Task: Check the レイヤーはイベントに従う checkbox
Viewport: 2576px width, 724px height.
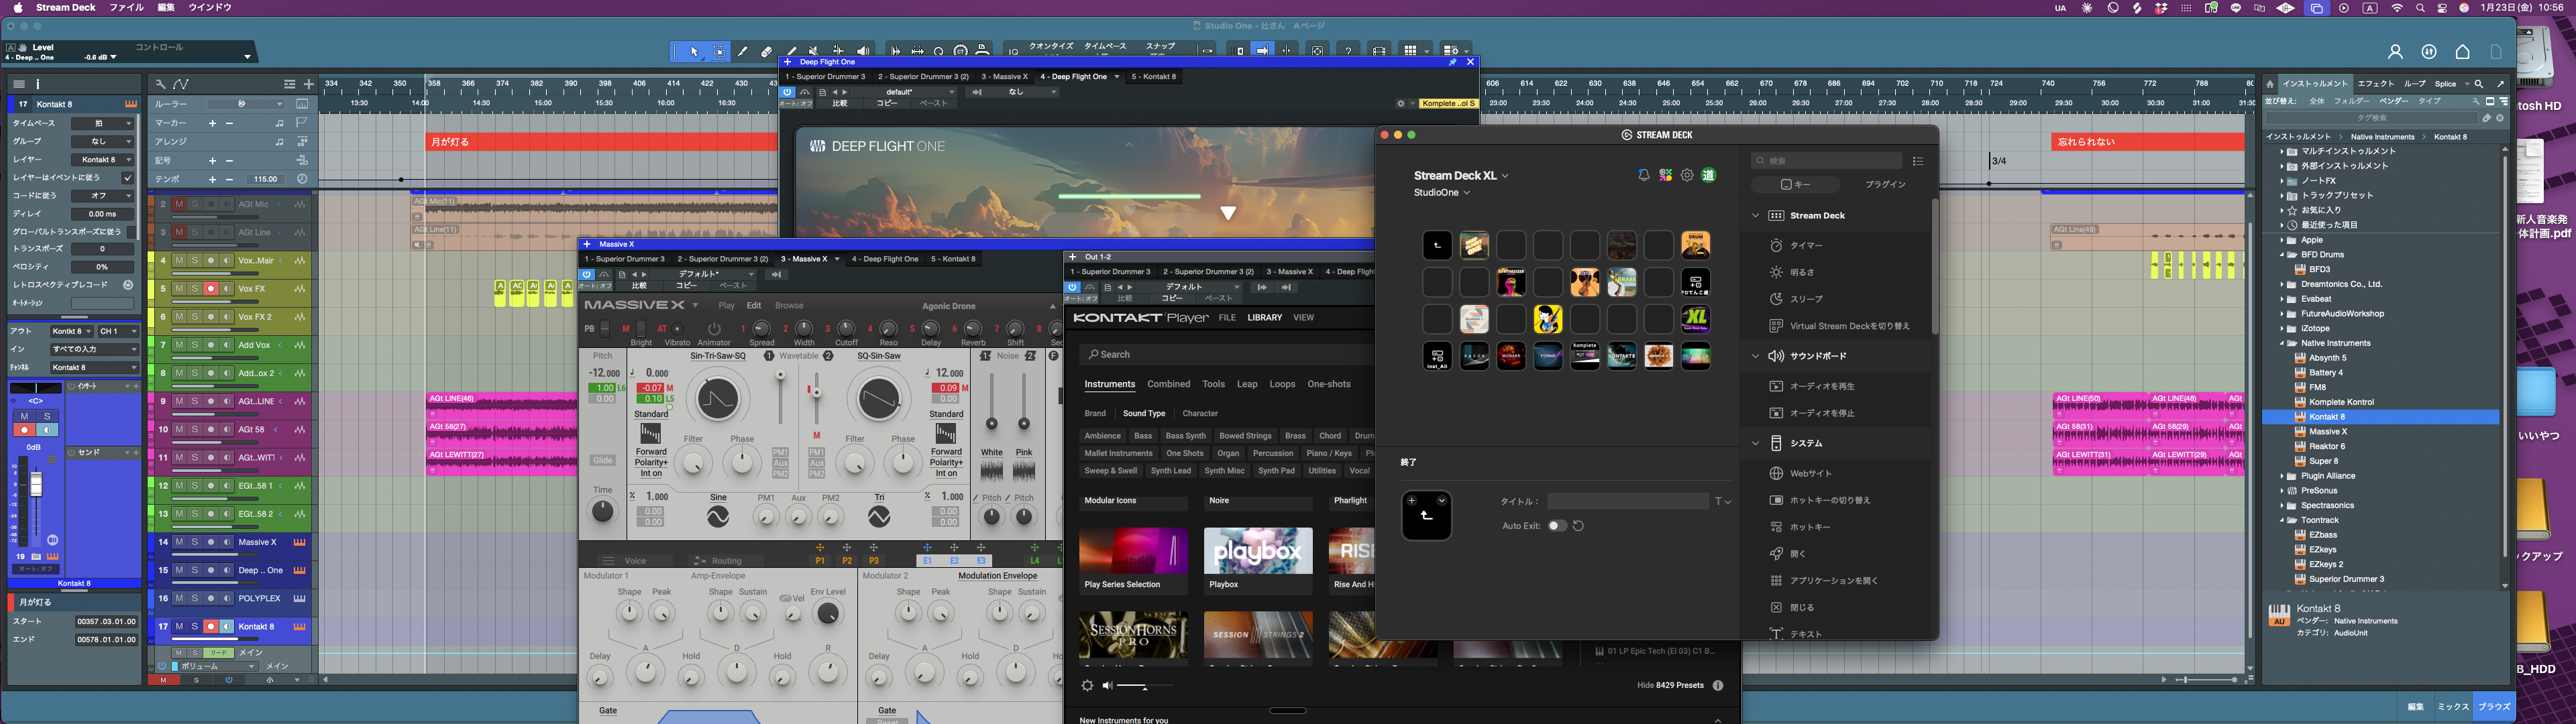Action: tap(127, 177)
